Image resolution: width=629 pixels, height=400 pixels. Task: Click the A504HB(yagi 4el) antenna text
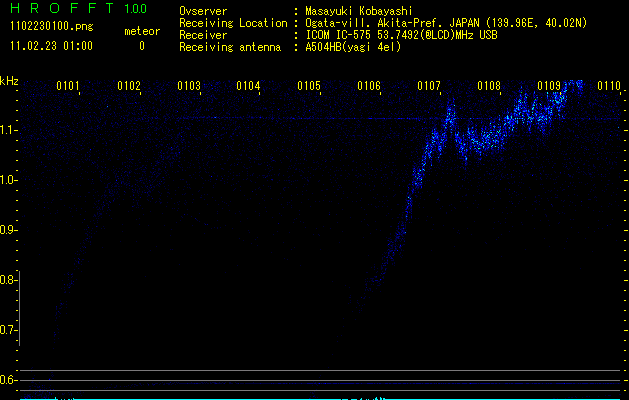pyautogui.click(x=353, y=47)
